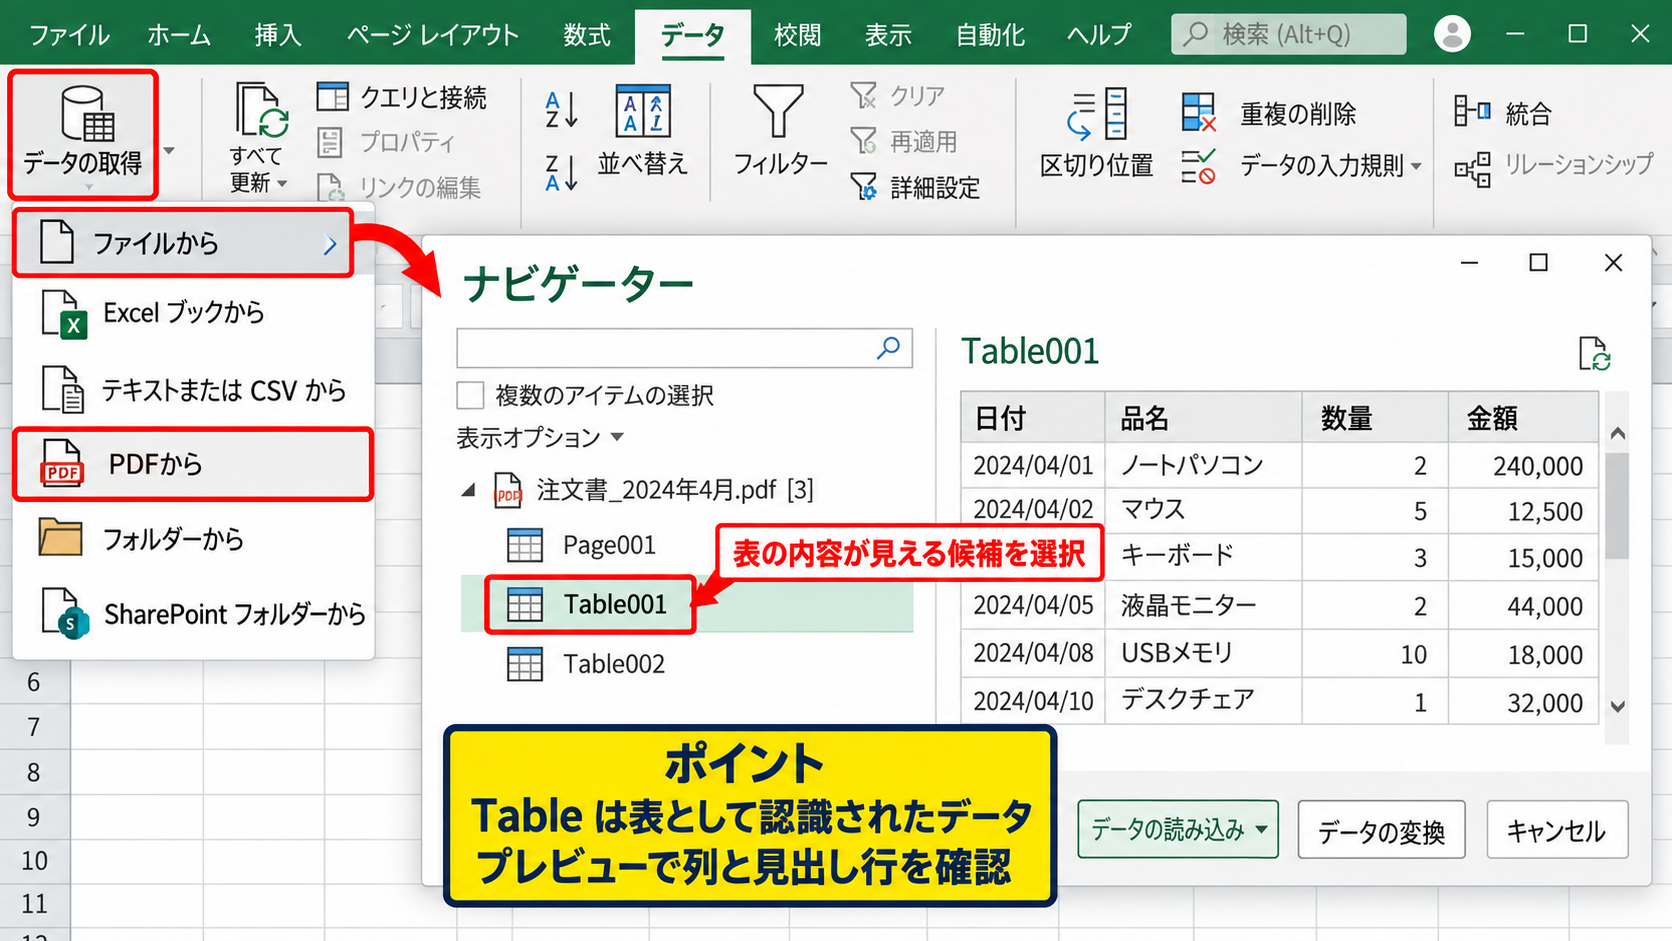Enable 複数のアイテムの選択 checkbox
The width and height of the screenshot is (1672, 941).
click(470, 395)
